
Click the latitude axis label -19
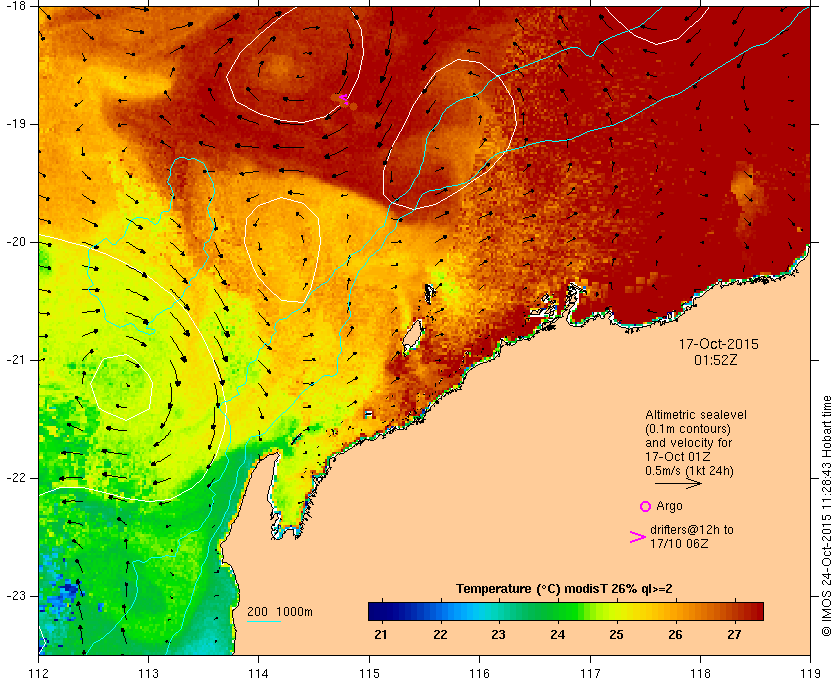[15, 124]
